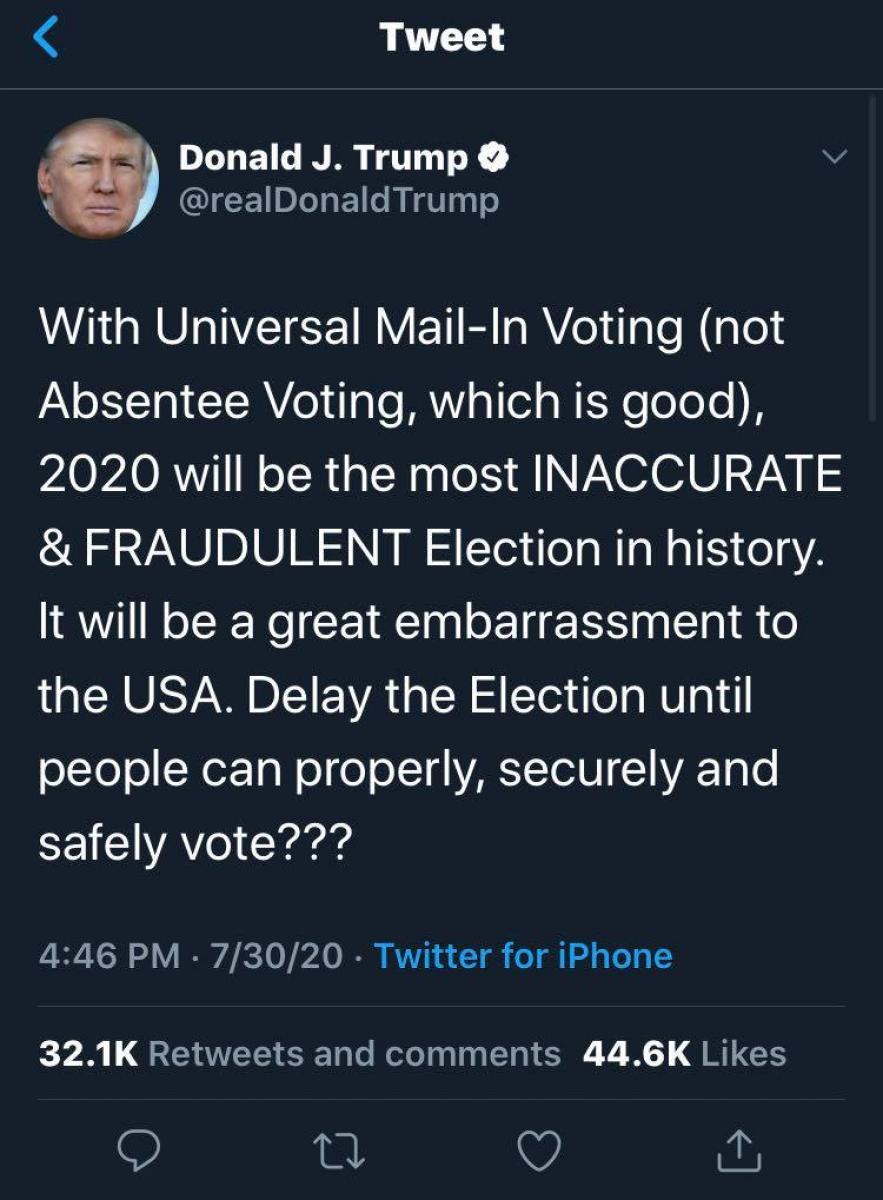Go back using the blue arrow
This screenshot has width=883, height=1200.
click(x=46, y=38)
